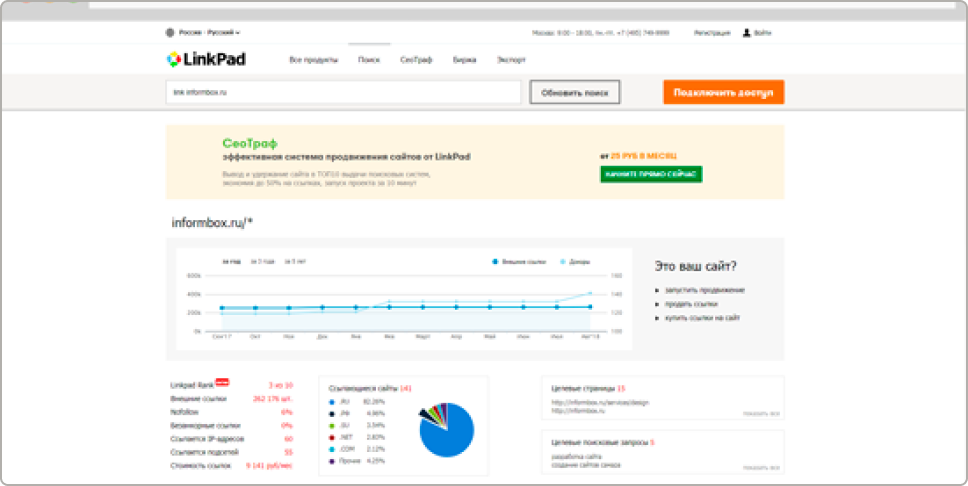
Task: Click the dark red .NET legend color dot
Action: coord(332,437)
